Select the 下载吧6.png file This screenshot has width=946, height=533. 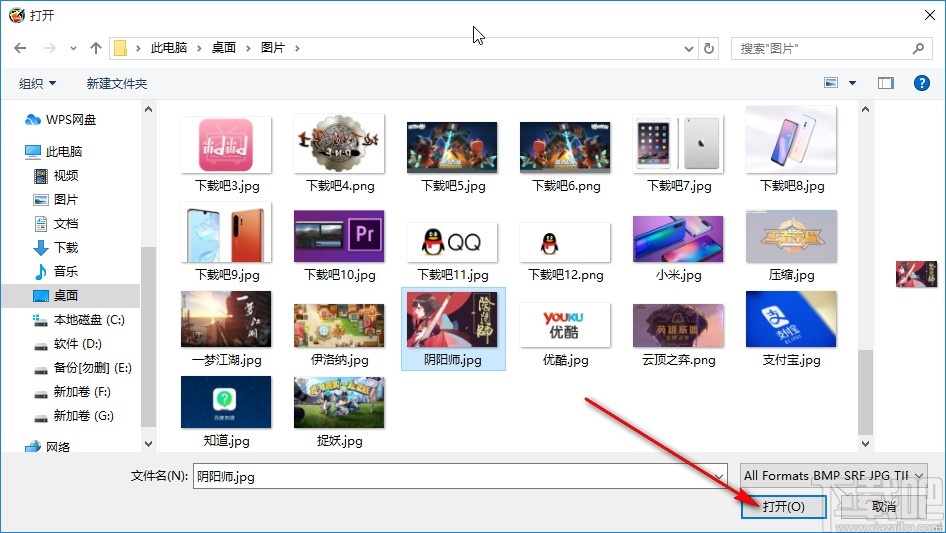pos(565,156)
